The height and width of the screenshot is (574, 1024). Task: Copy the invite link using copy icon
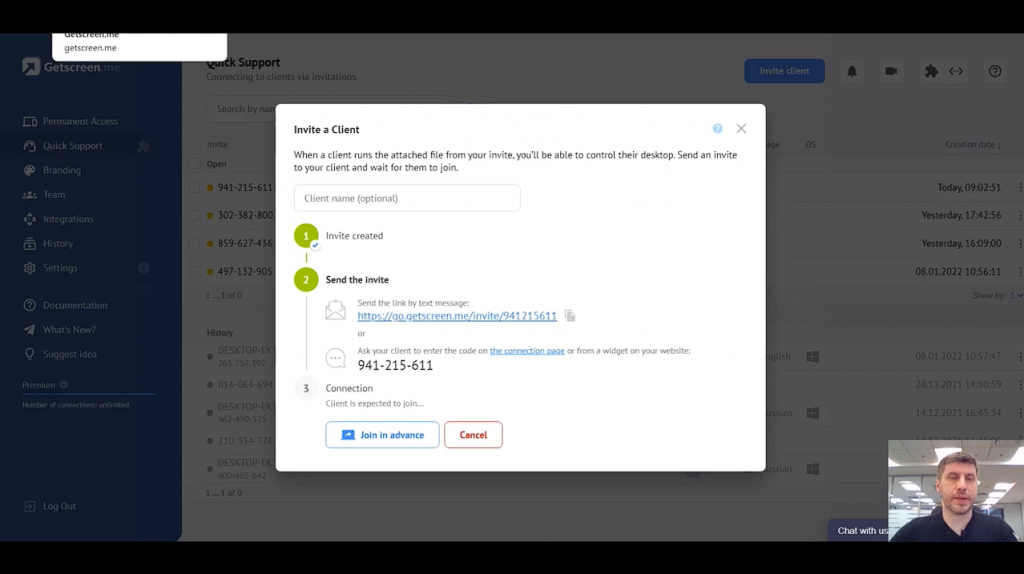[x=569, y=316]
